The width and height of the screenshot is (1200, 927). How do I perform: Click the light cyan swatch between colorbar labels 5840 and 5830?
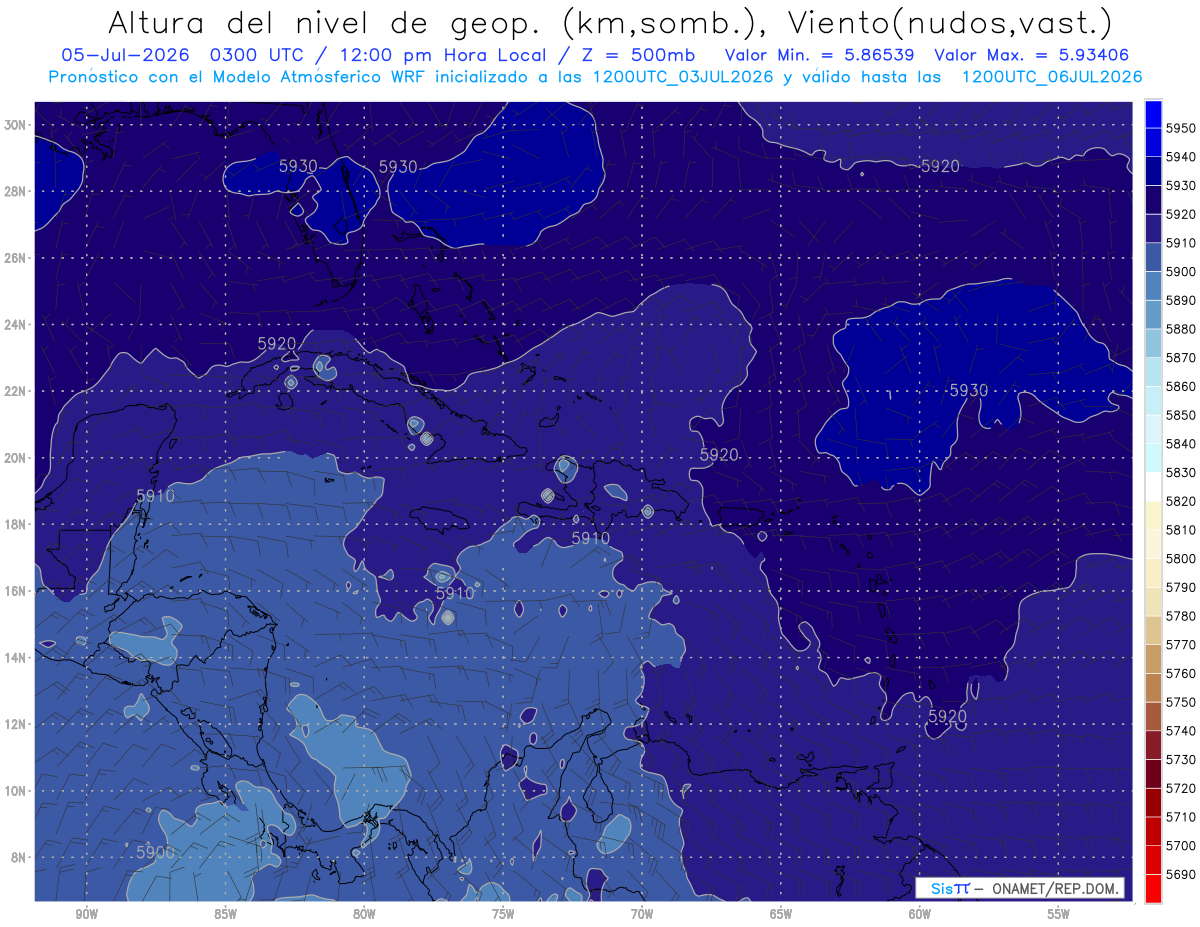click(1153, 458)
